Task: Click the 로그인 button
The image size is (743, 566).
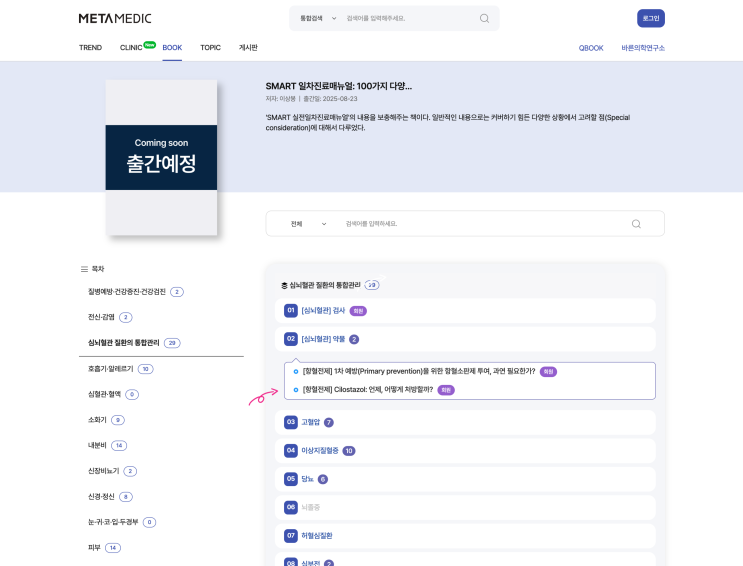Action: [651, 18]
